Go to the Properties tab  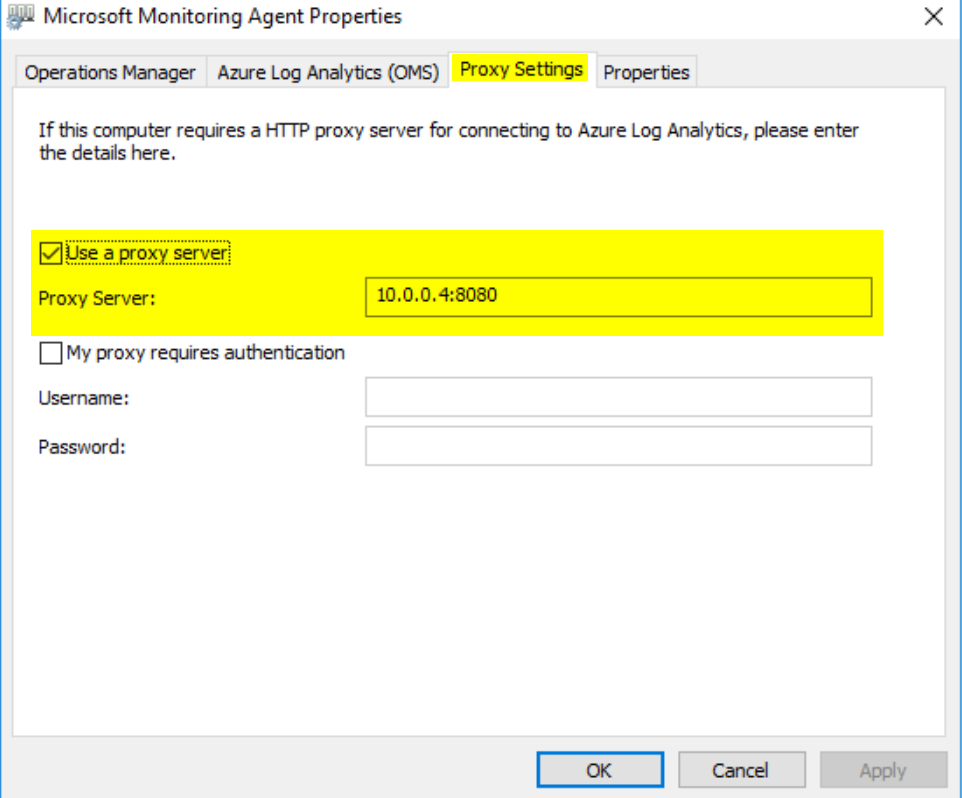pos(647,72)
